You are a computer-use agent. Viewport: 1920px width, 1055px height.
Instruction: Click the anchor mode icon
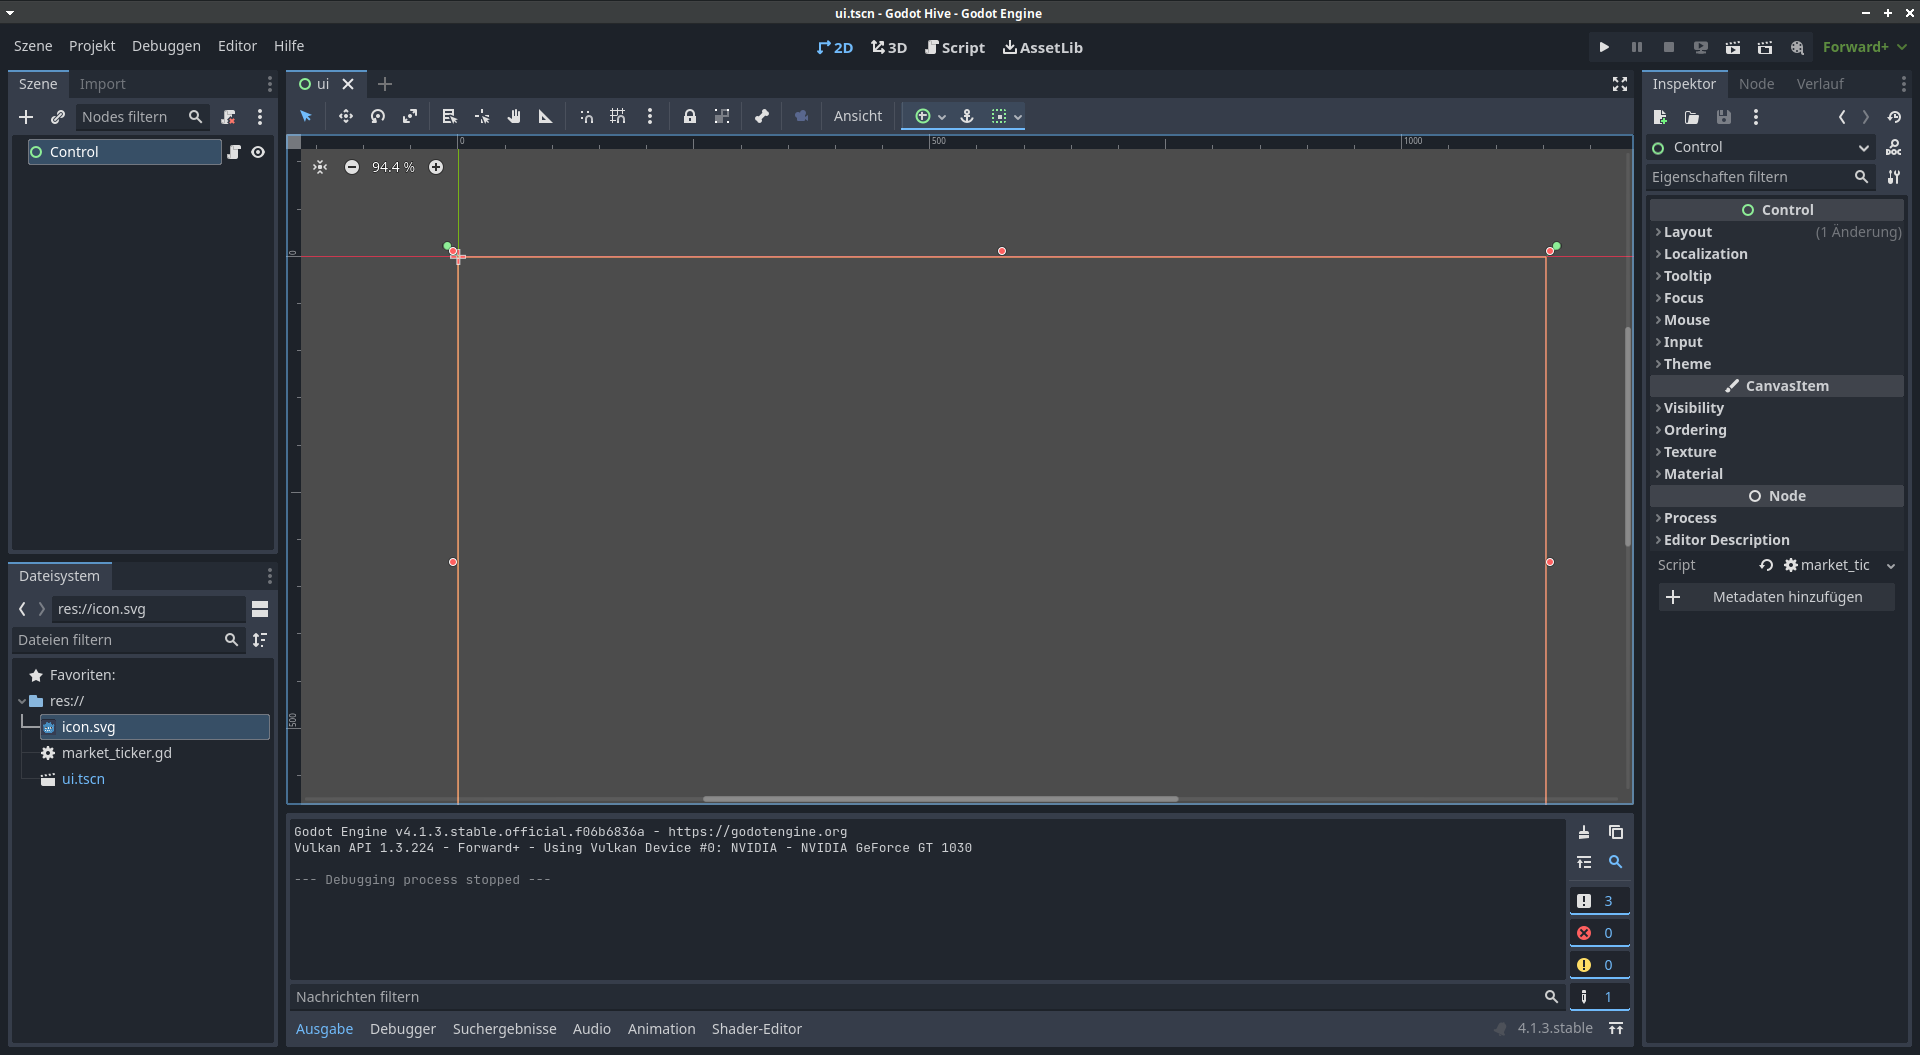tap(967, 116)
